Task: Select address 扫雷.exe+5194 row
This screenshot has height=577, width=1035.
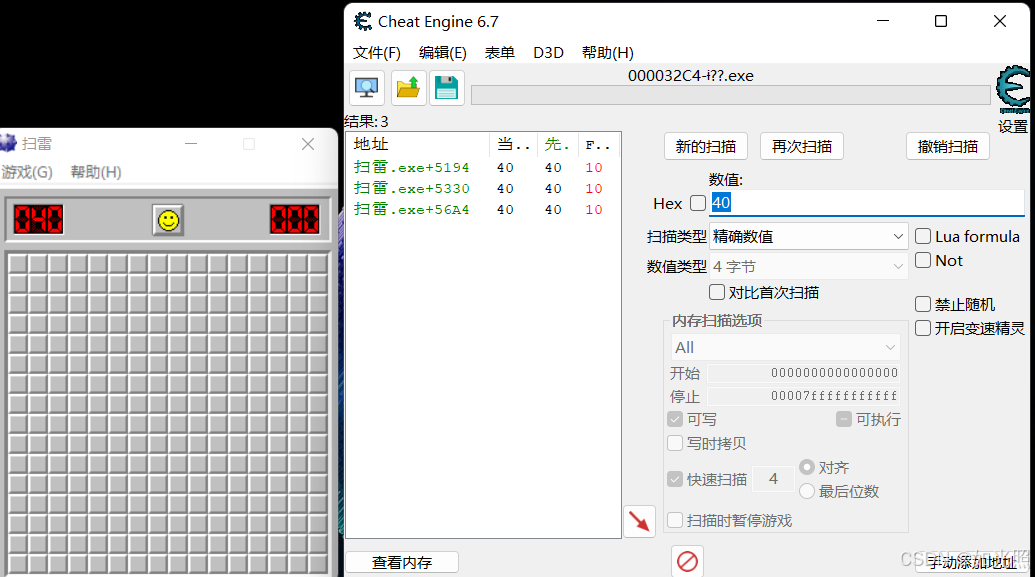Action: click(483, 168)
